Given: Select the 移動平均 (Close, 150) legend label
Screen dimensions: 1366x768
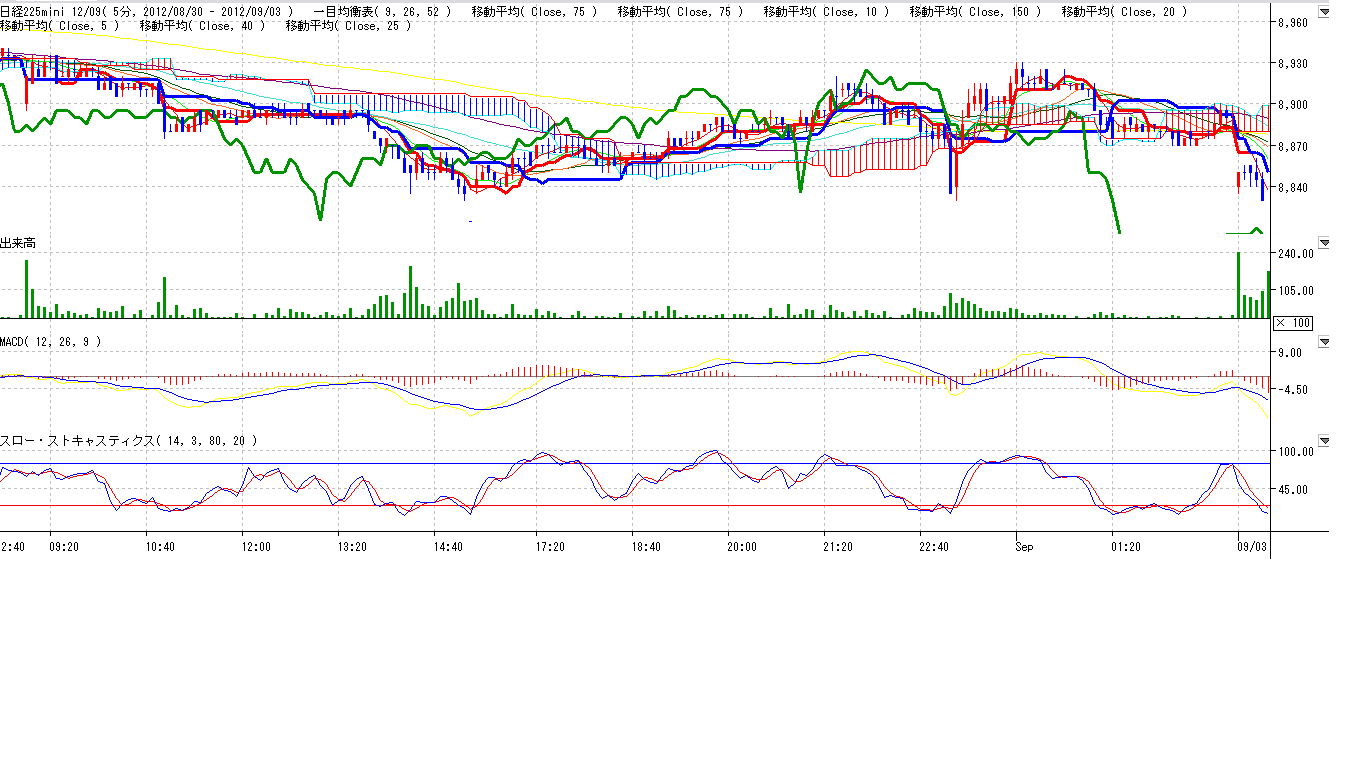Looking at the screenshot, I should click(975, 12).
